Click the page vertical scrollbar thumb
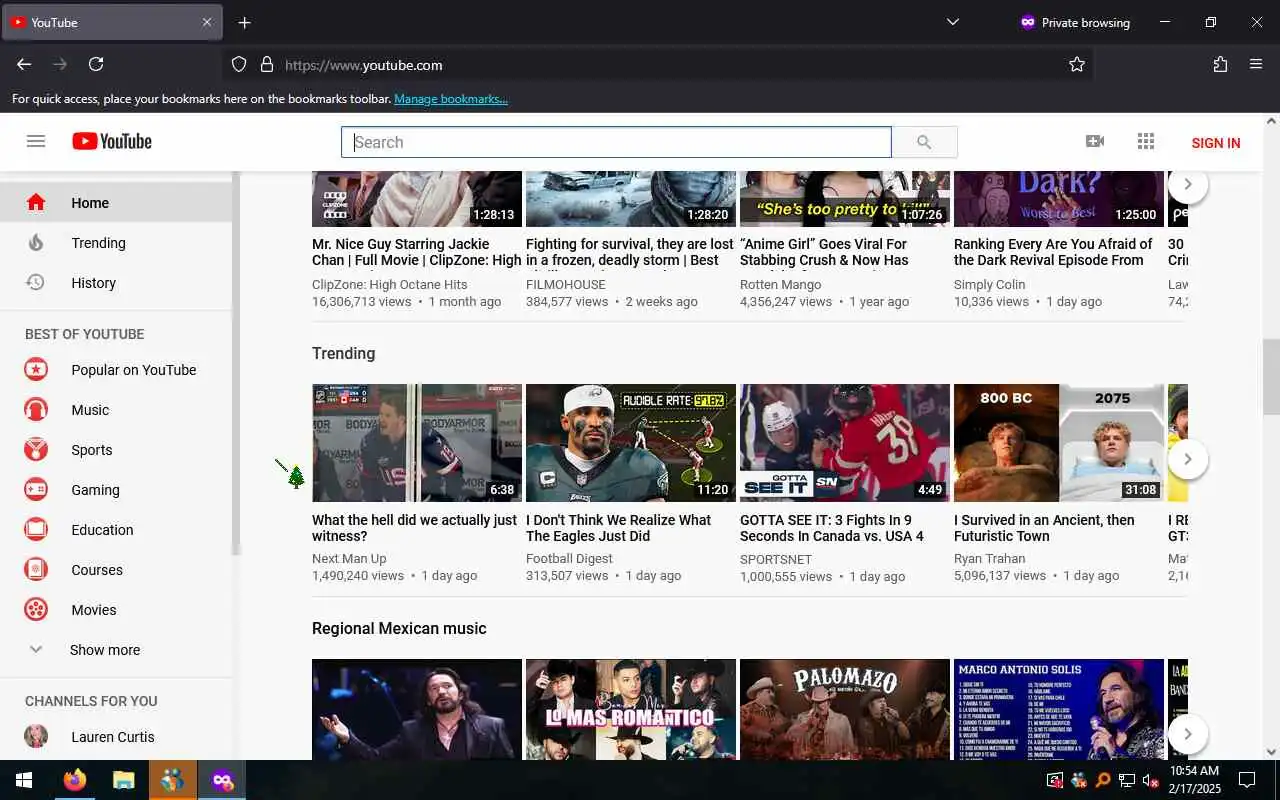This screenshot has height=800, width=1280. (1271, 377)
